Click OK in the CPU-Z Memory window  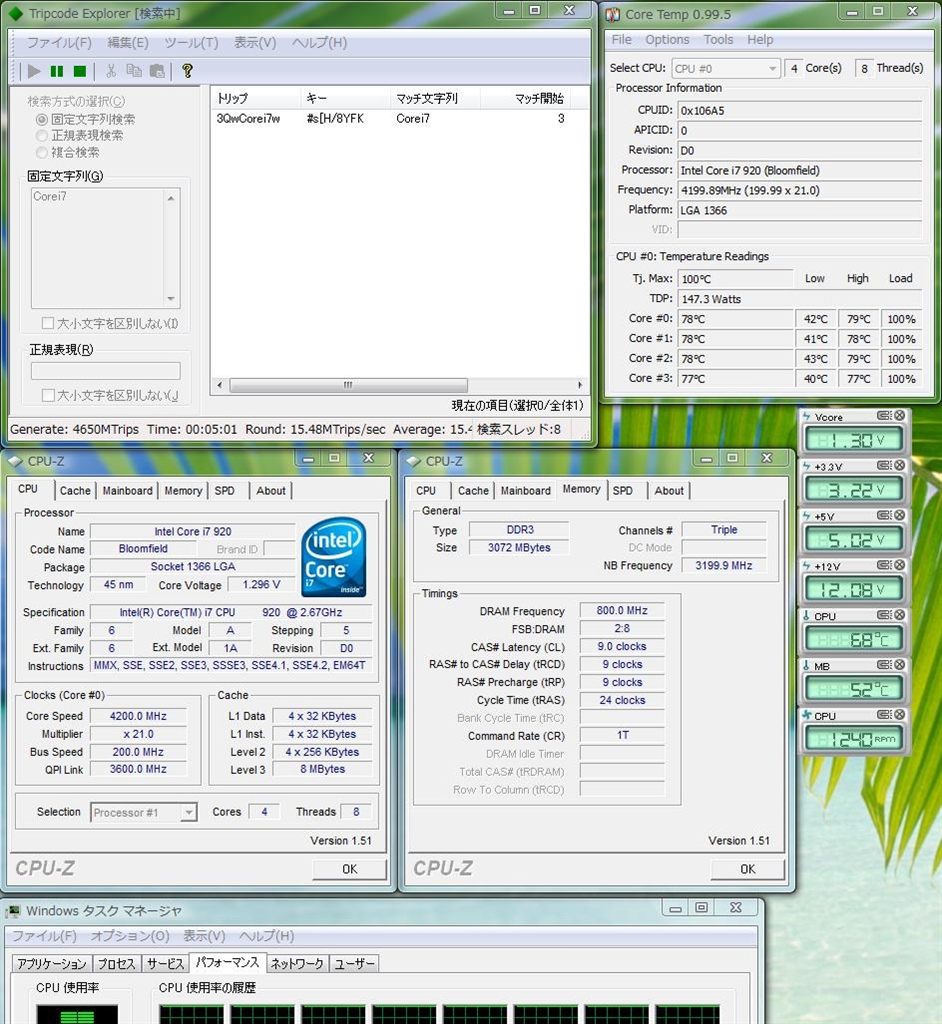[x=747, y=869]
